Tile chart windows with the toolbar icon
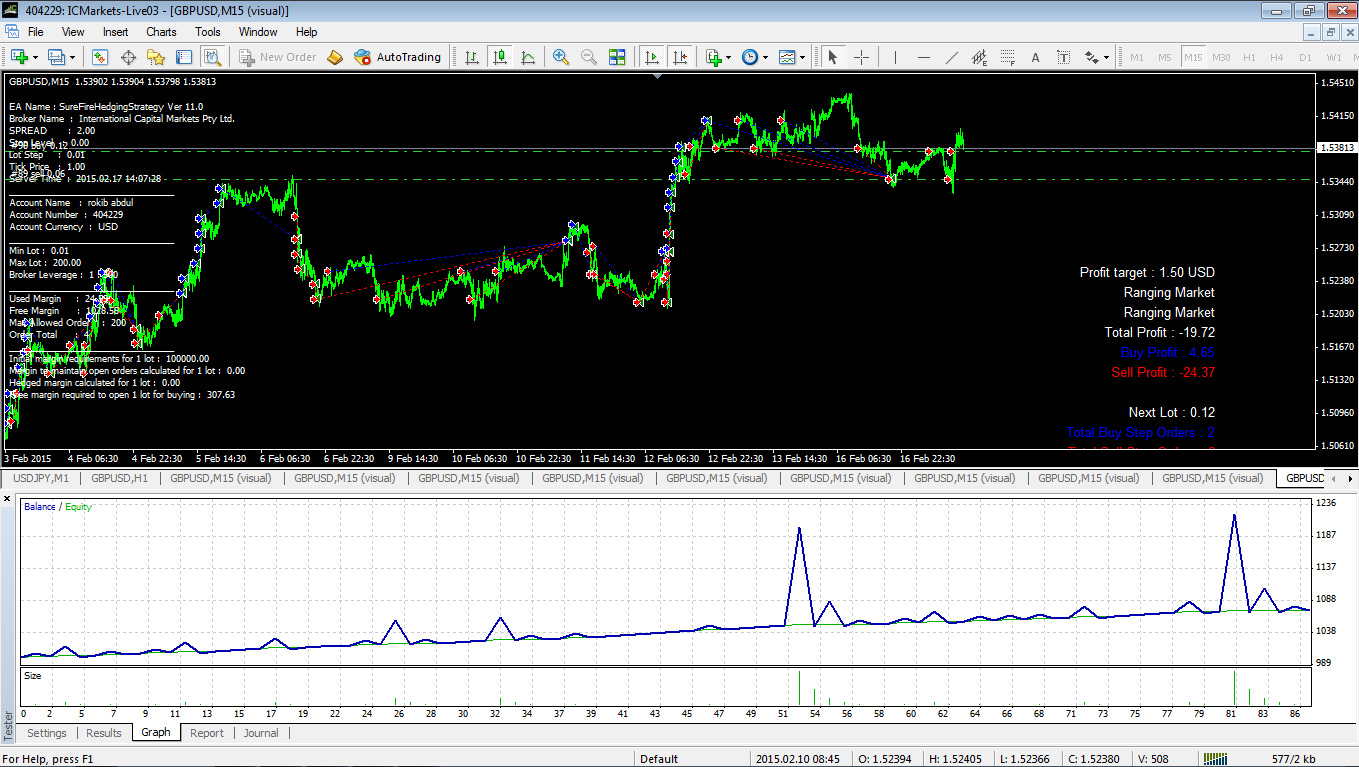The image size is (1359, 767). 617,57
